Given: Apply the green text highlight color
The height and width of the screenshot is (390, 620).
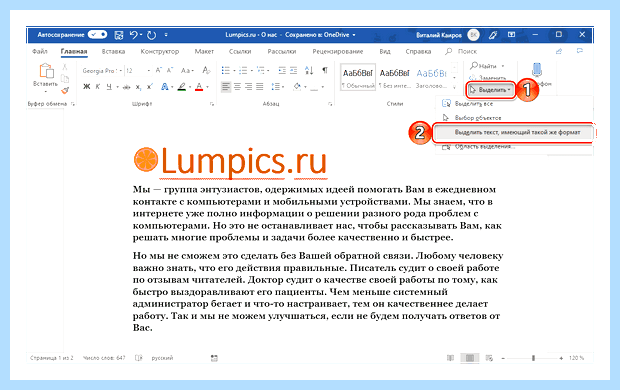Looking at the screenshot, I should coord(181,87).
